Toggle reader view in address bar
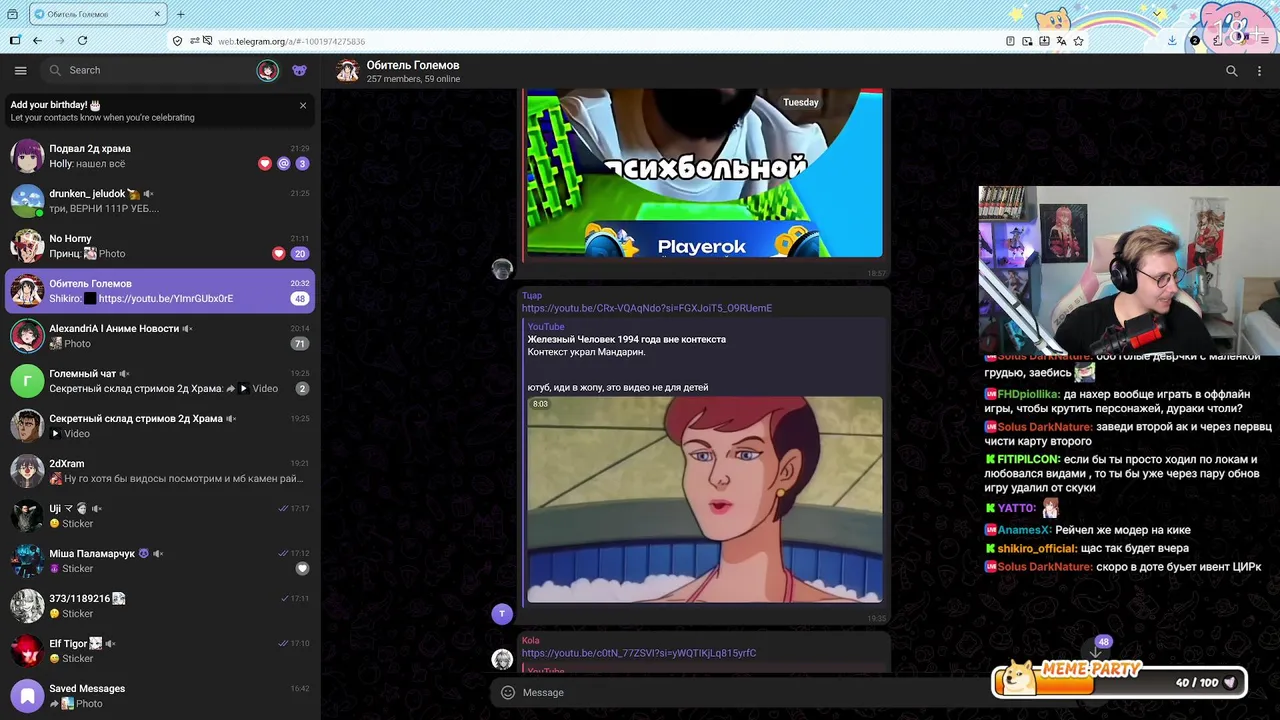The height and width of the screenshot is (720, 1280). 1010,41
